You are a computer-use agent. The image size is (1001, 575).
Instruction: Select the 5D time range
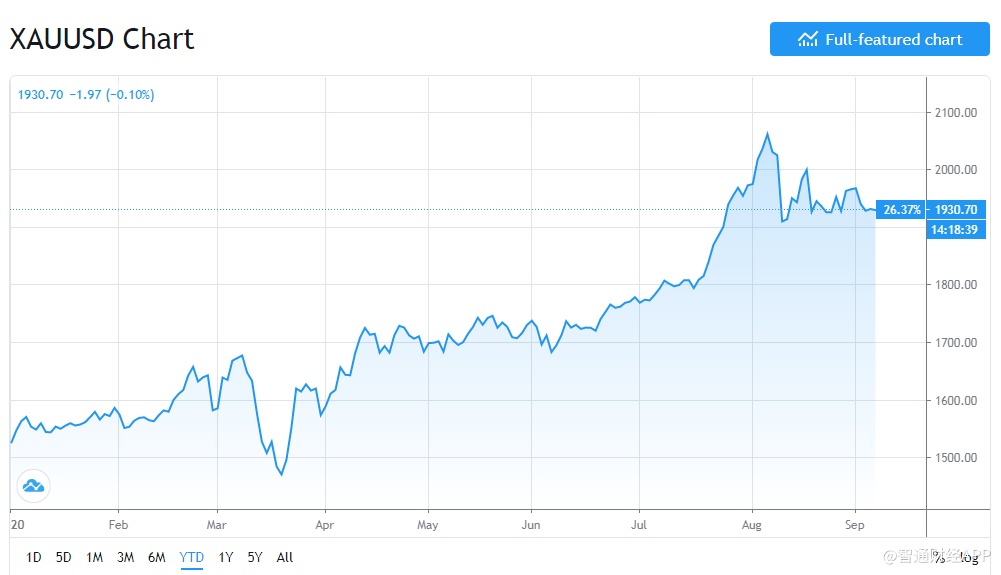coord(64,557)
